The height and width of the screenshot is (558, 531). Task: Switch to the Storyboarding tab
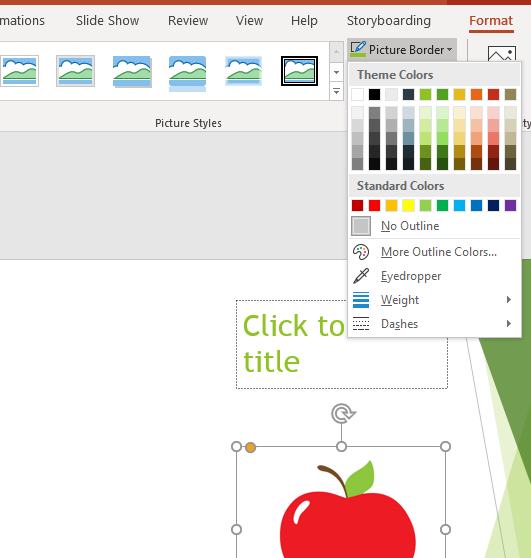(x=389, y=21)
